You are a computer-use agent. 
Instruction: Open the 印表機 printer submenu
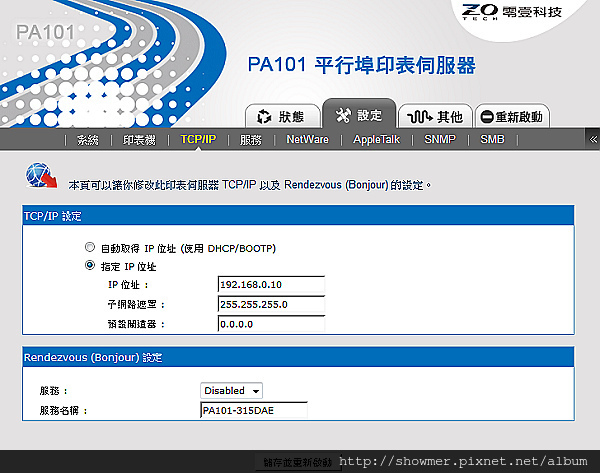coord(139,140)
